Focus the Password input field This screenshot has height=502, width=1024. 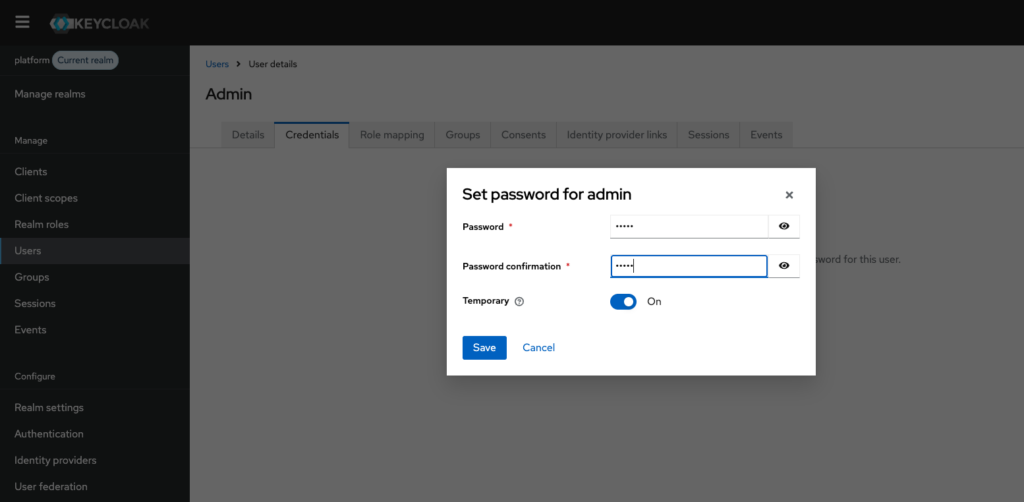(x=688, y=227)
